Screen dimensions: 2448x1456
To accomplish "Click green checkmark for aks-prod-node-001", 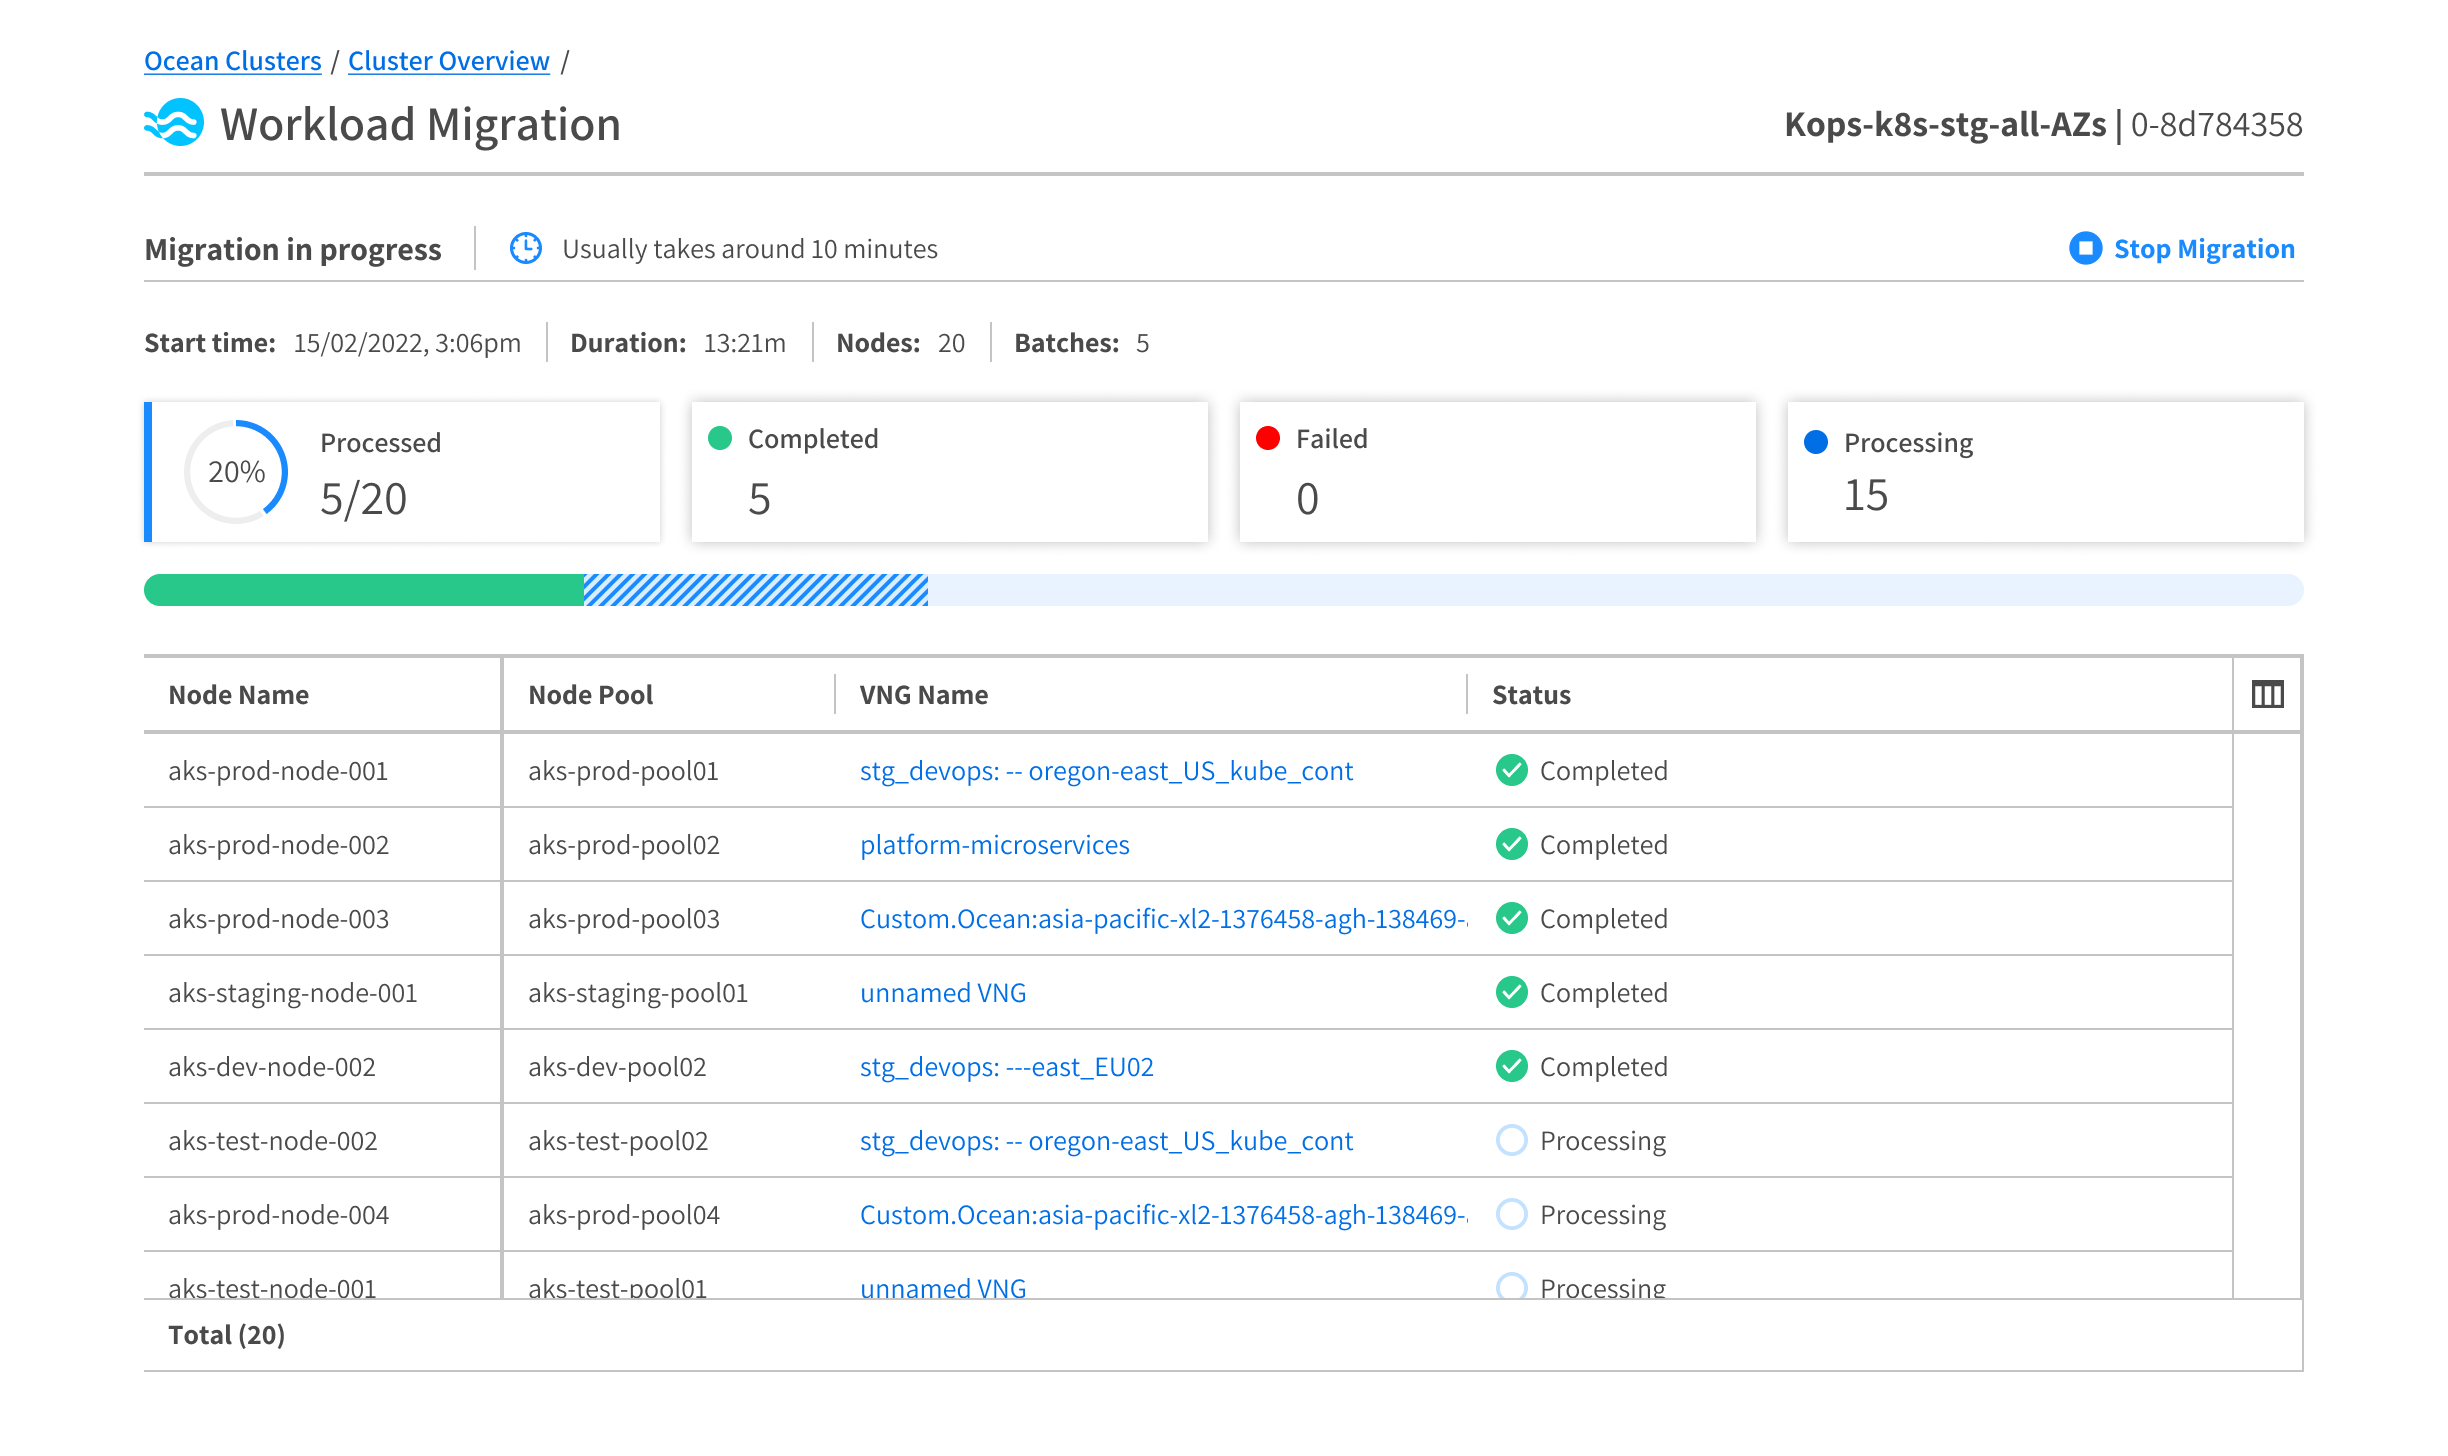I will point(1511,770).
